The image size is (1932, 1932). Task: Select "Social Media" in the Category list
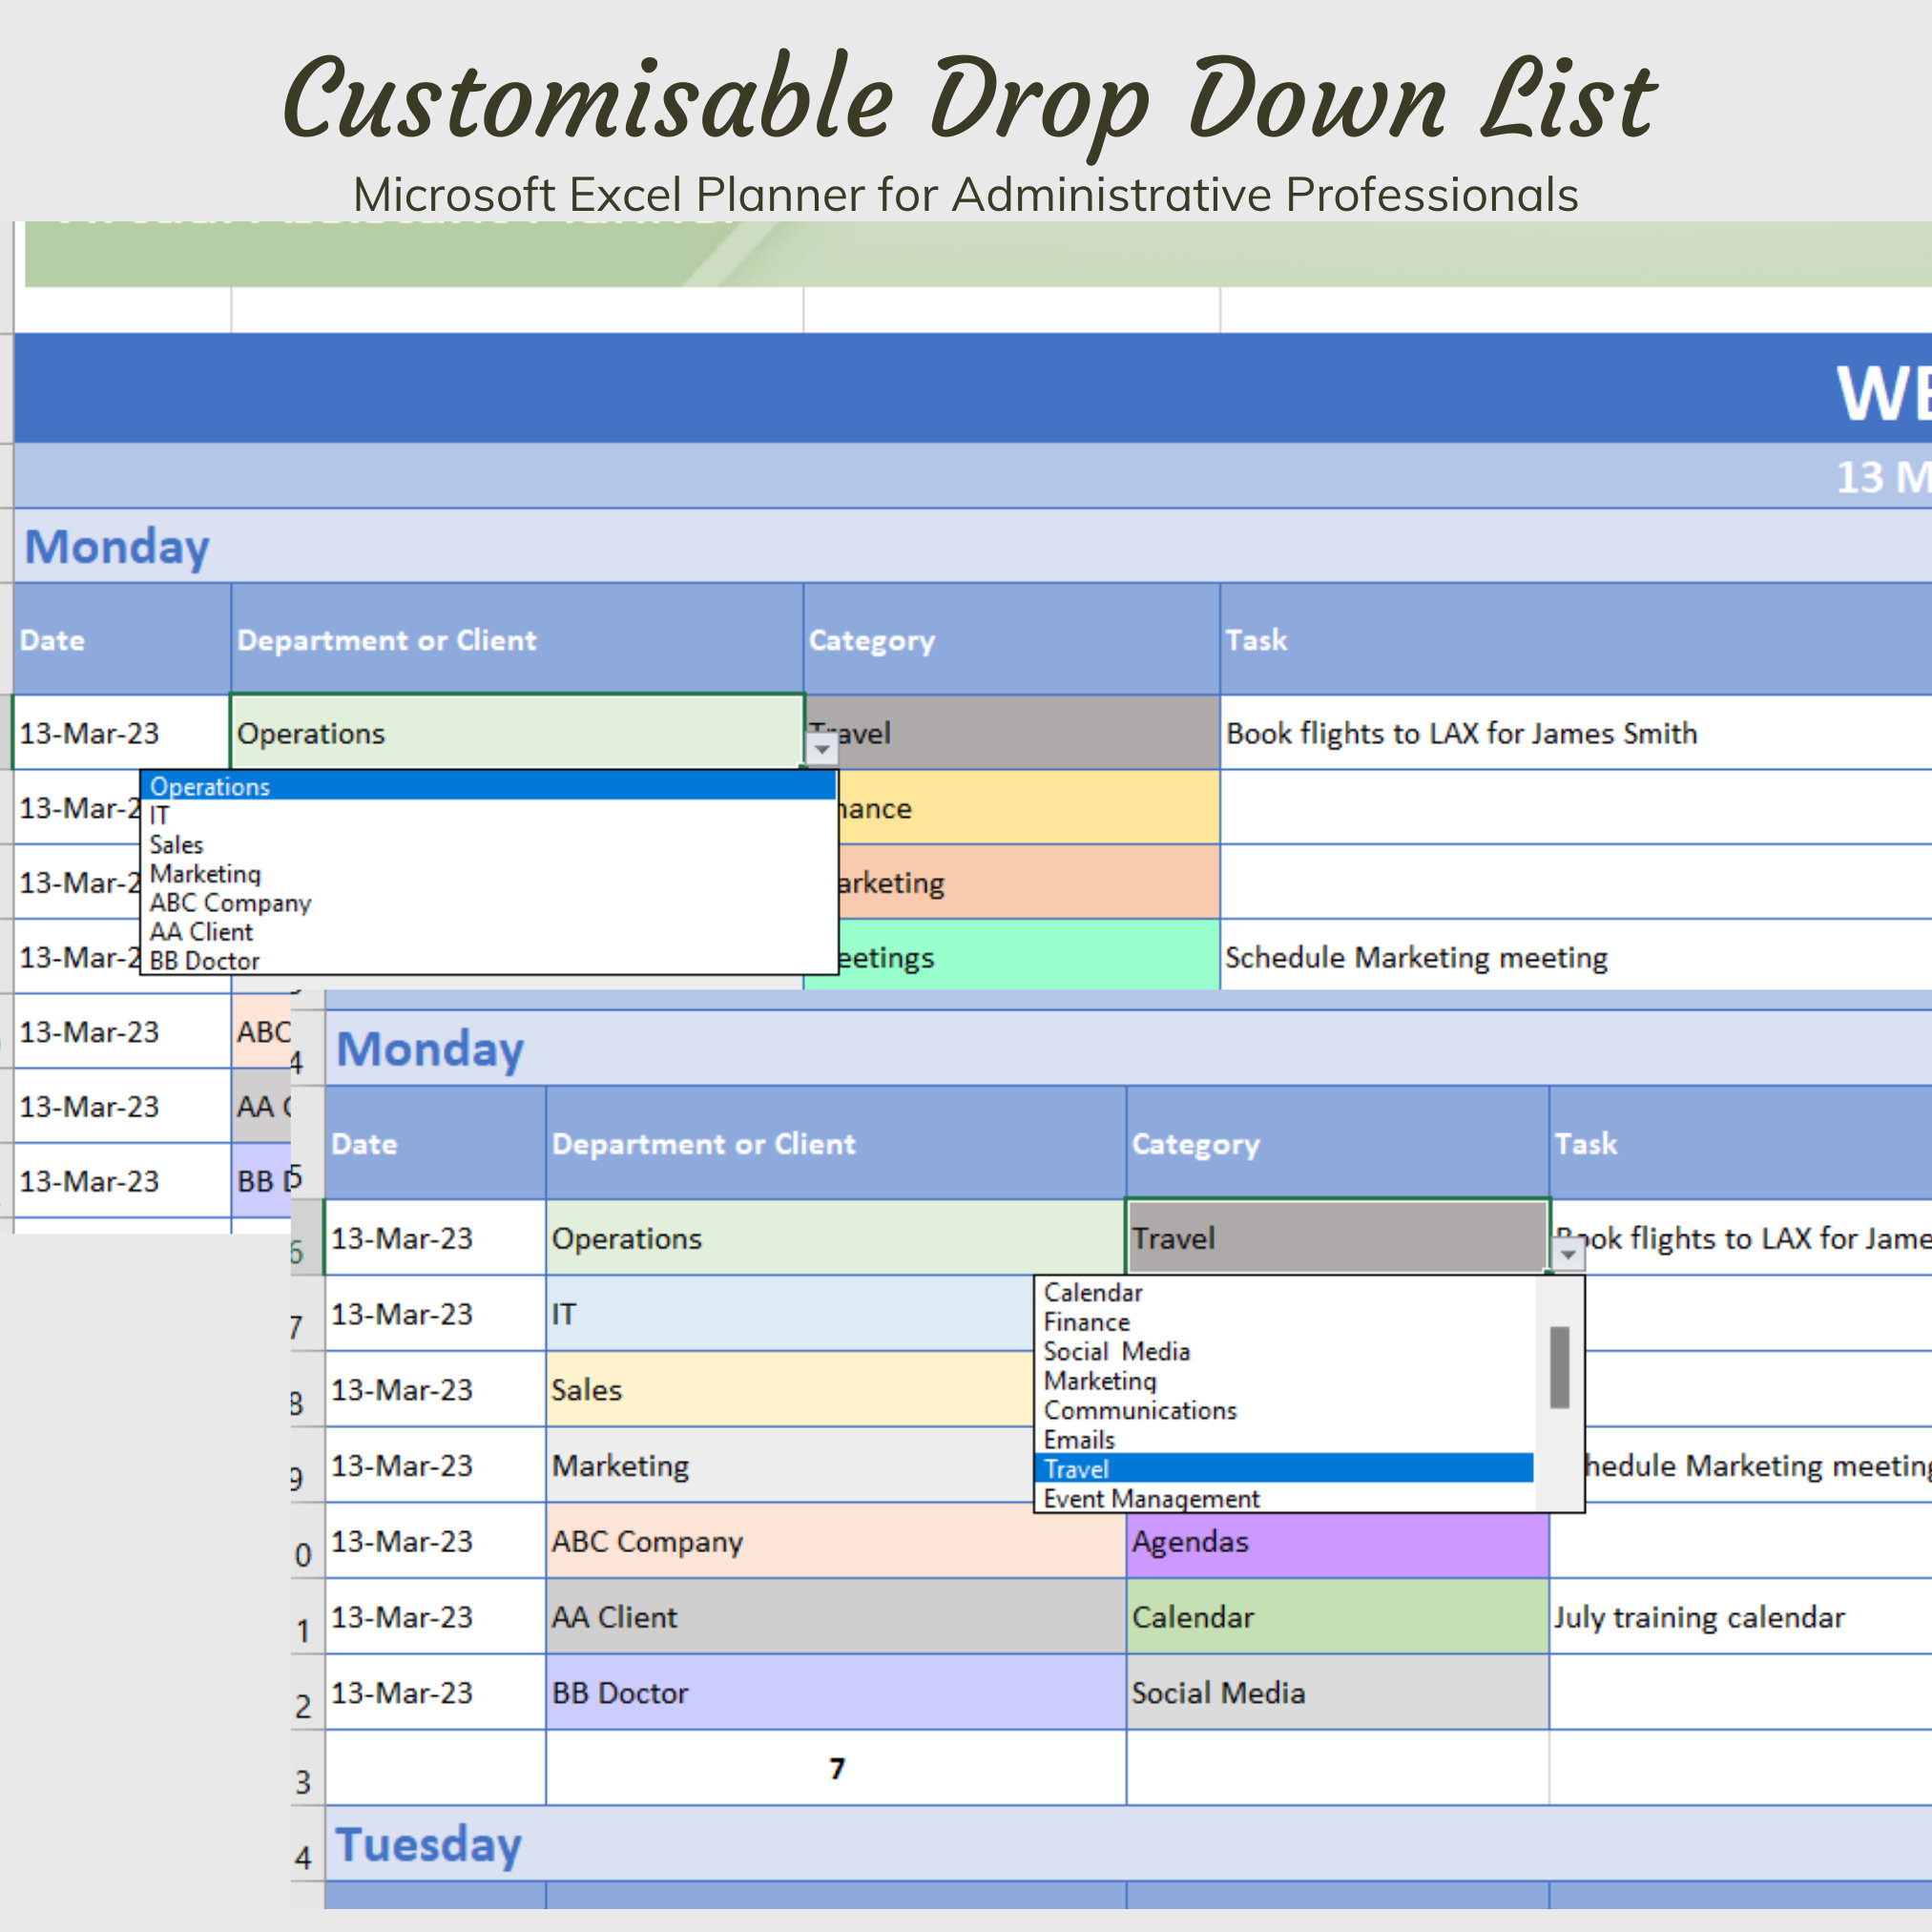coord(1116,1351)
